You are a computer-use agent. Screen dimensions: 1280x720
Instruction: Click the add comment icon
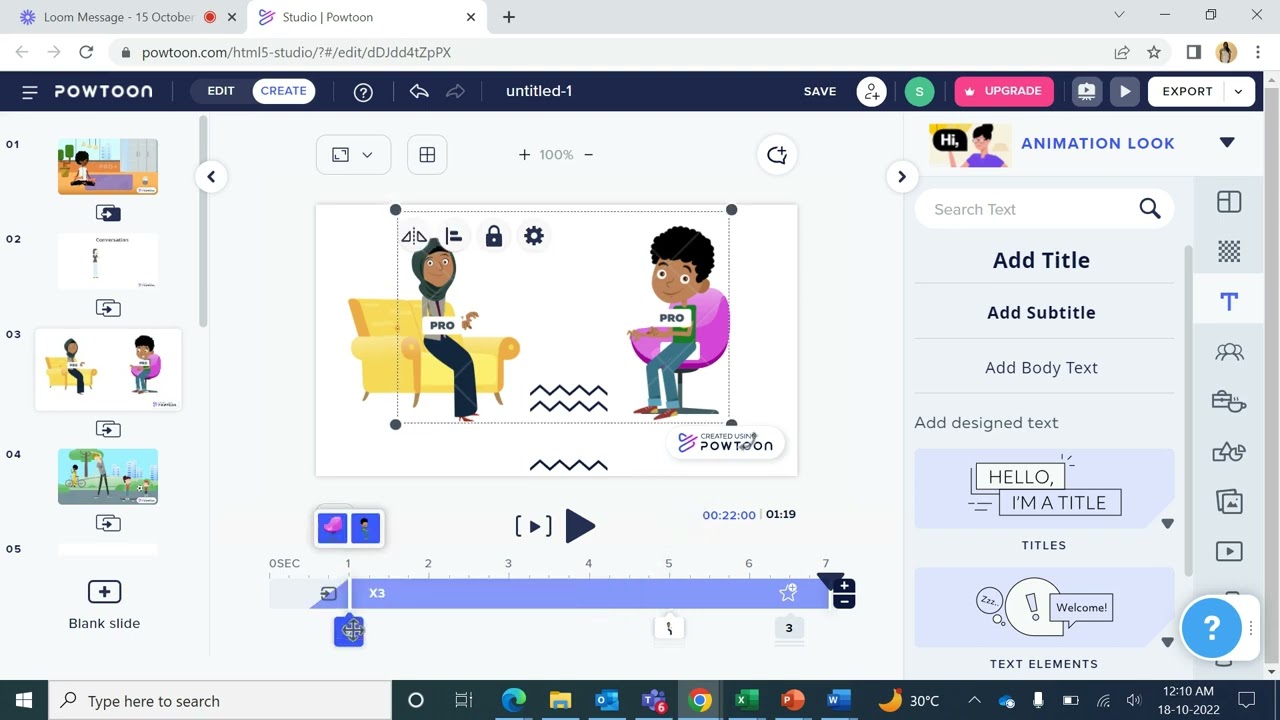click(x=777, y=155)
